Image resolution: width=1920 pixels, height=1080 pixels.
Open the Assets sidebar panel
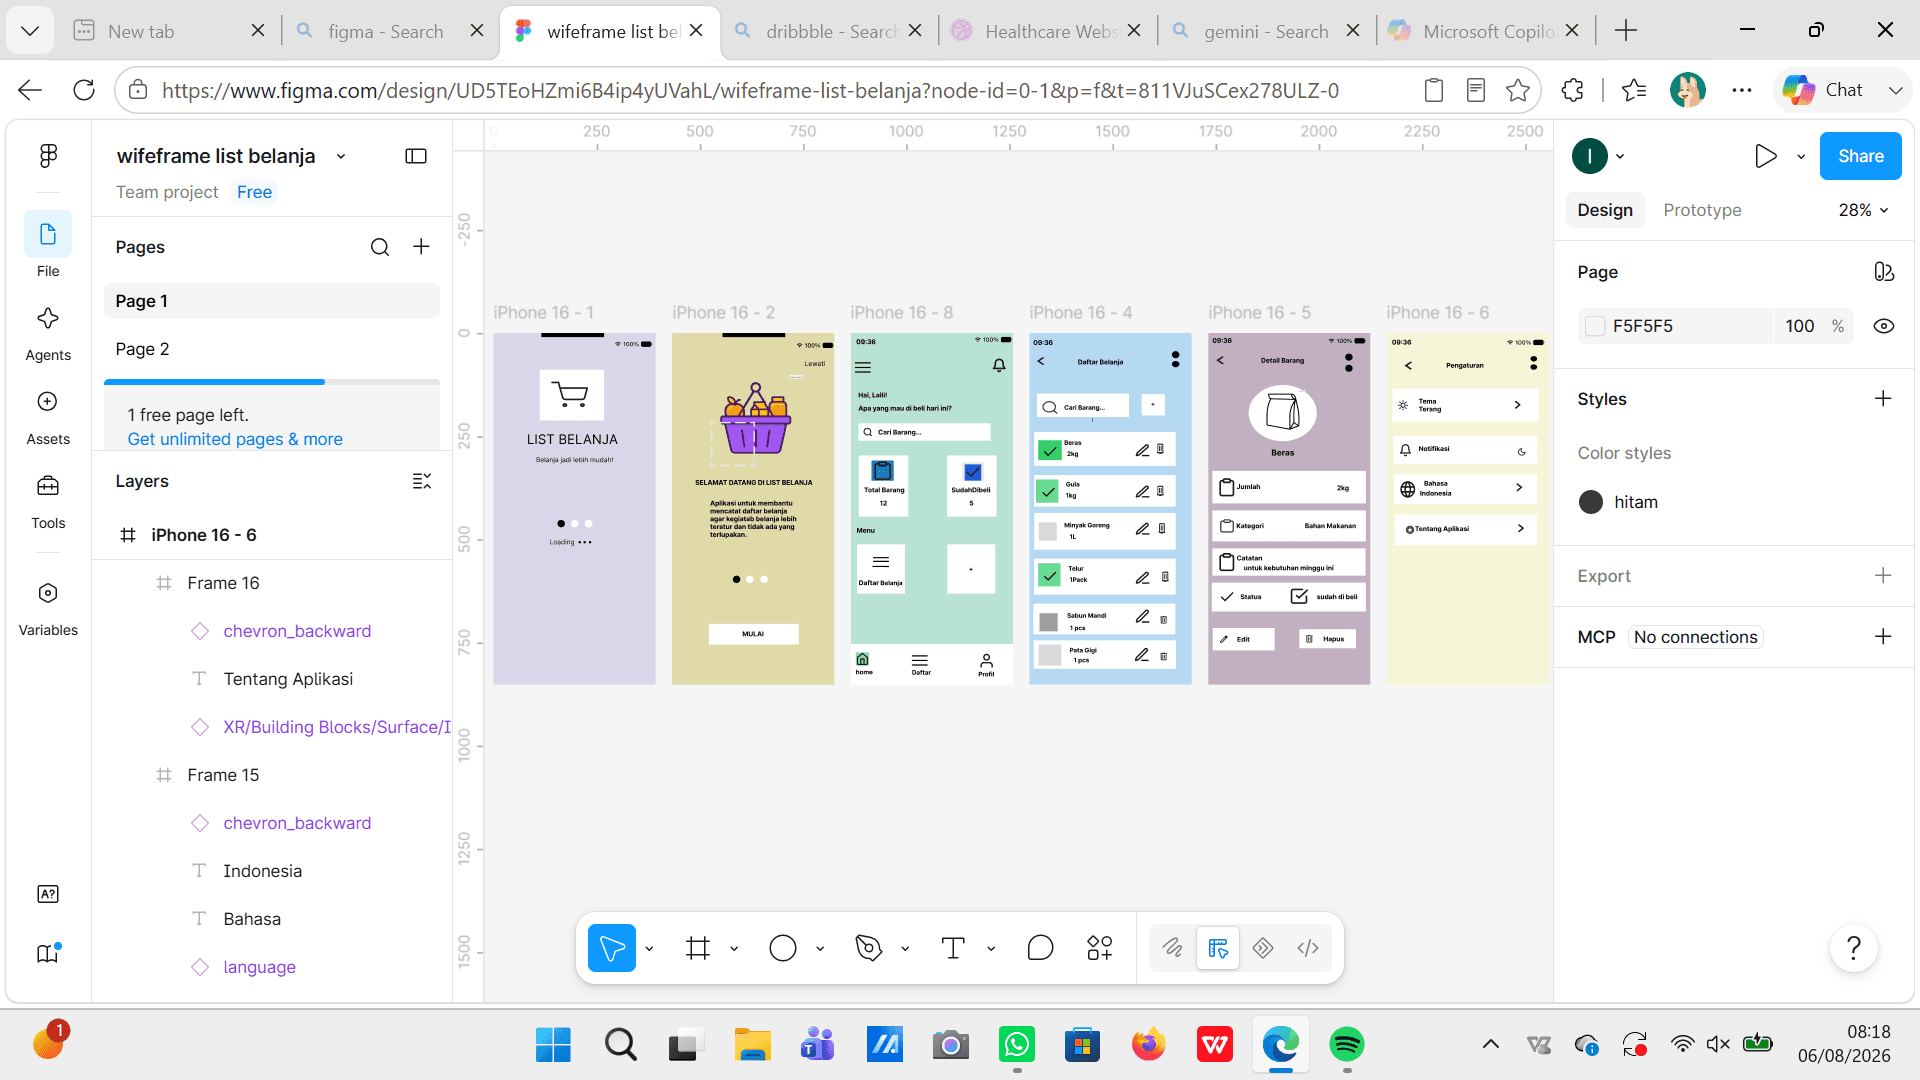(x=48, y=417)
